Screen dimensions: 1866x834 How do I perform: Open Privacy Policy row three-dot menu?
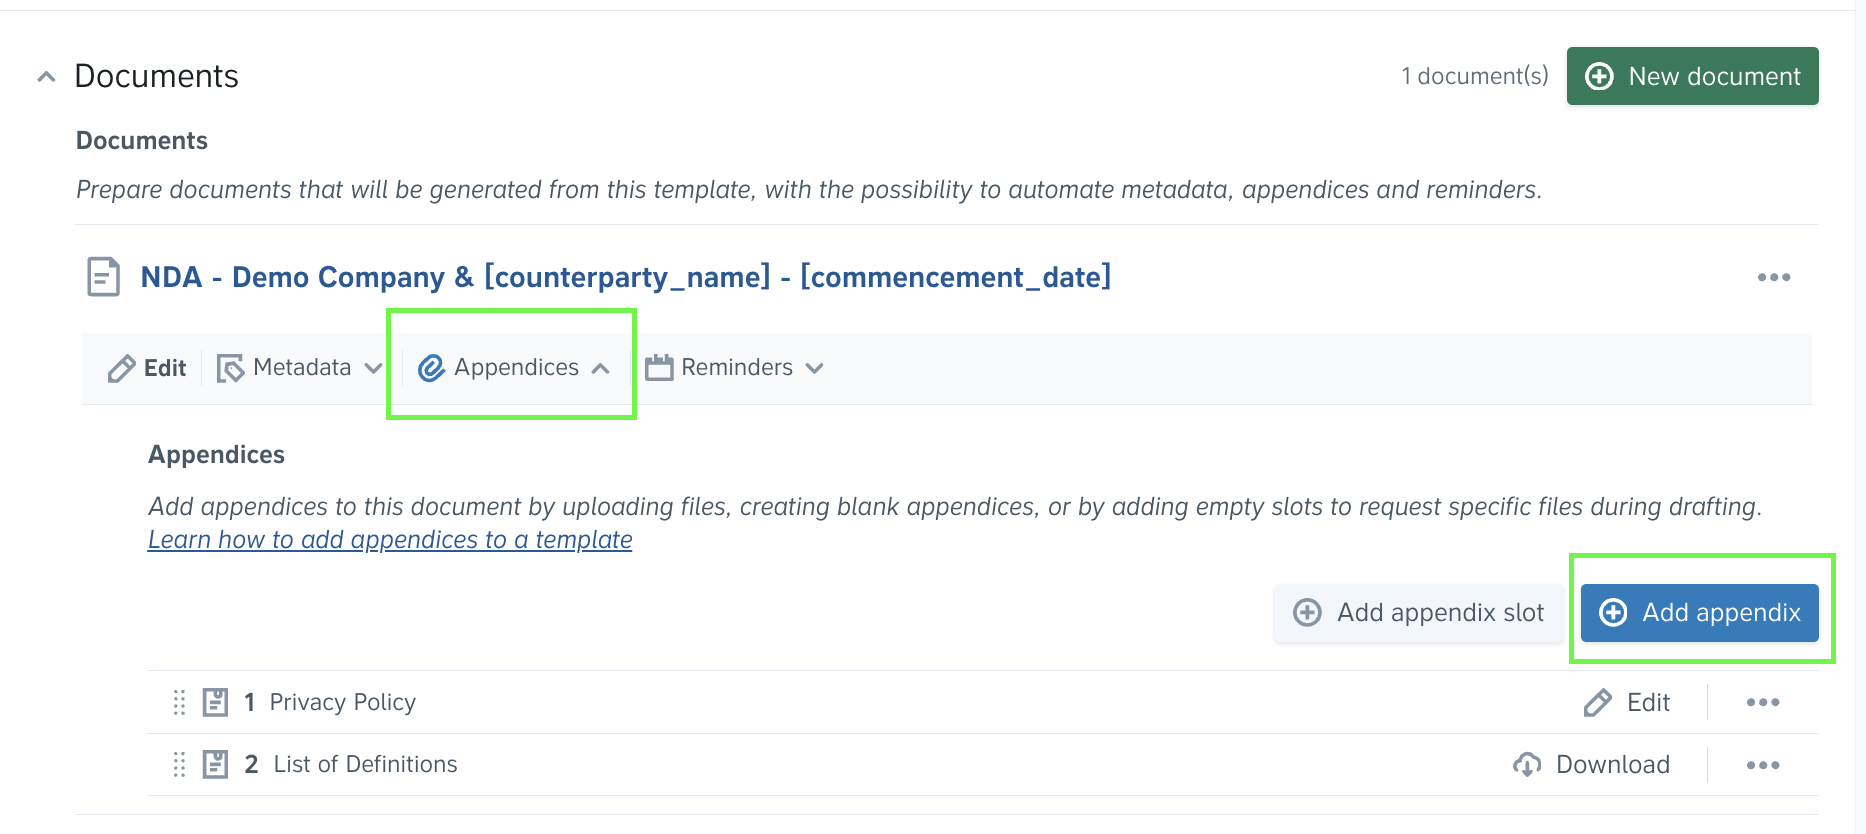(1763, 703)
